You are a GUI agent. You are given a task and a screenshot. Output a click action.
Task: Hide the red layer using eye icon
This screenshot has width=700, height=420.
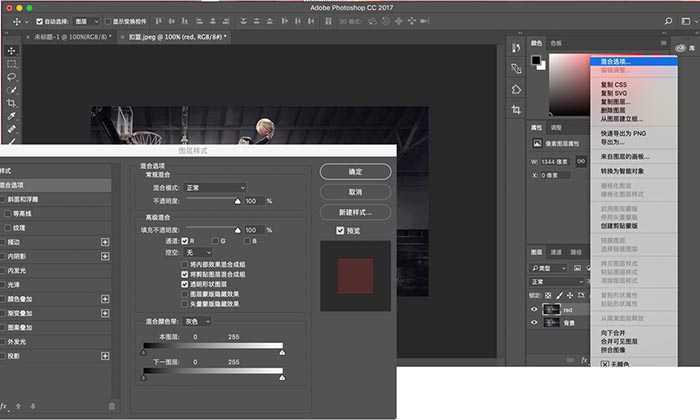coord(534,310)
